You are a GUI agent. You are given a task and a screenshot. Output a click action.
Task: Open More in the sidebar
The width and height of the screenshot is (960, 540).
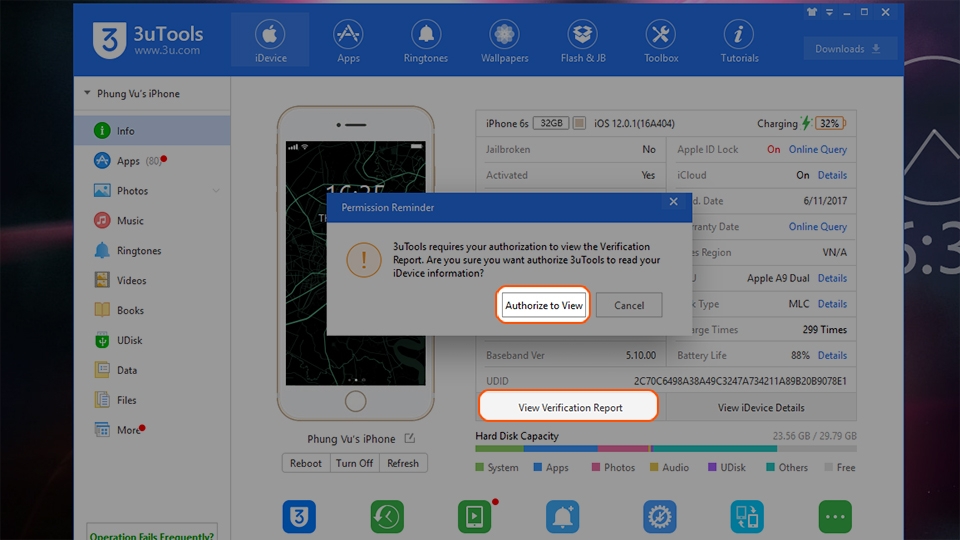(x=152, y=430)
